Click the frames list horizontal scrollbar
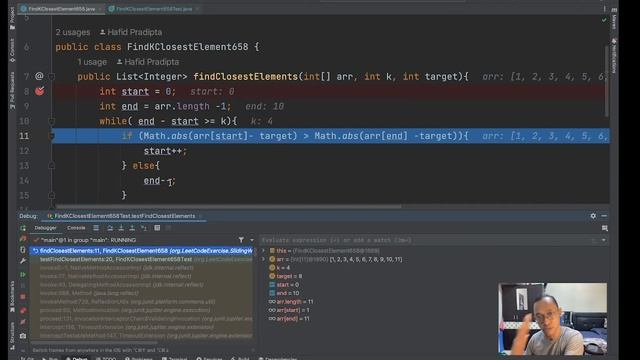Screen dimensions: 640x360 pos(94,342)
